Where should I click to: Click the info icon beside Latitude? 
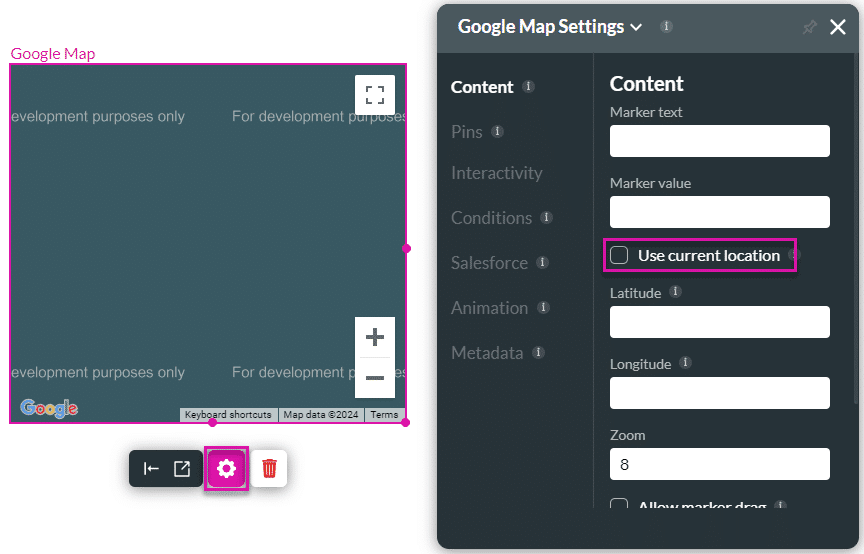coord(675,291)
